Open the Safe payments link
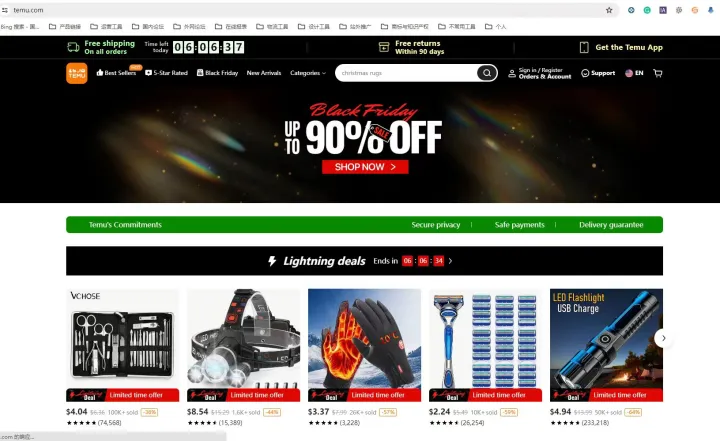The height and width of the screenshot is (441, 720). (x=519, y=225)
